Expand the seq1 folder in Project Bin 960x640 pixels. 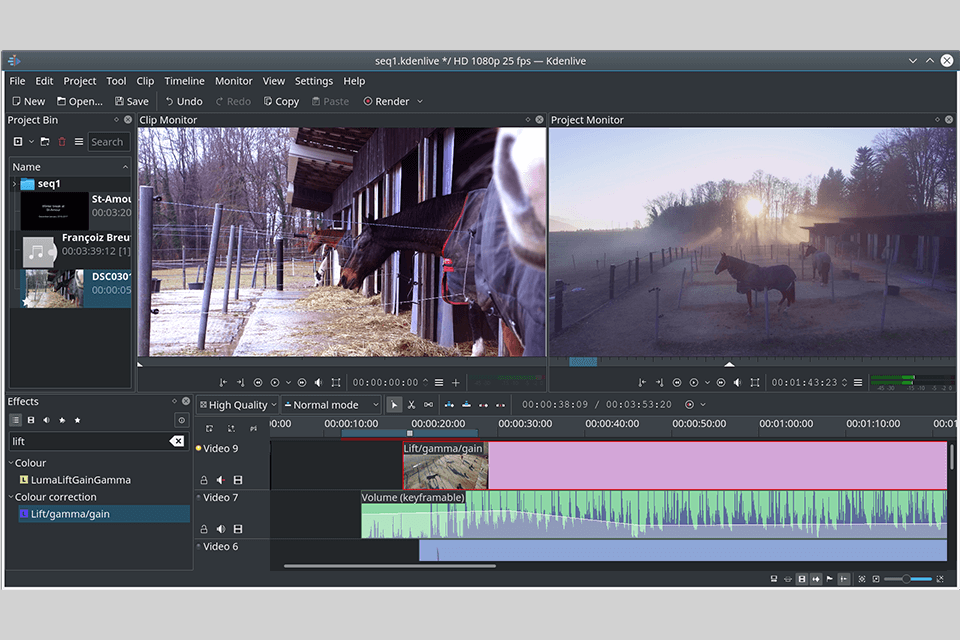[15, 184]
